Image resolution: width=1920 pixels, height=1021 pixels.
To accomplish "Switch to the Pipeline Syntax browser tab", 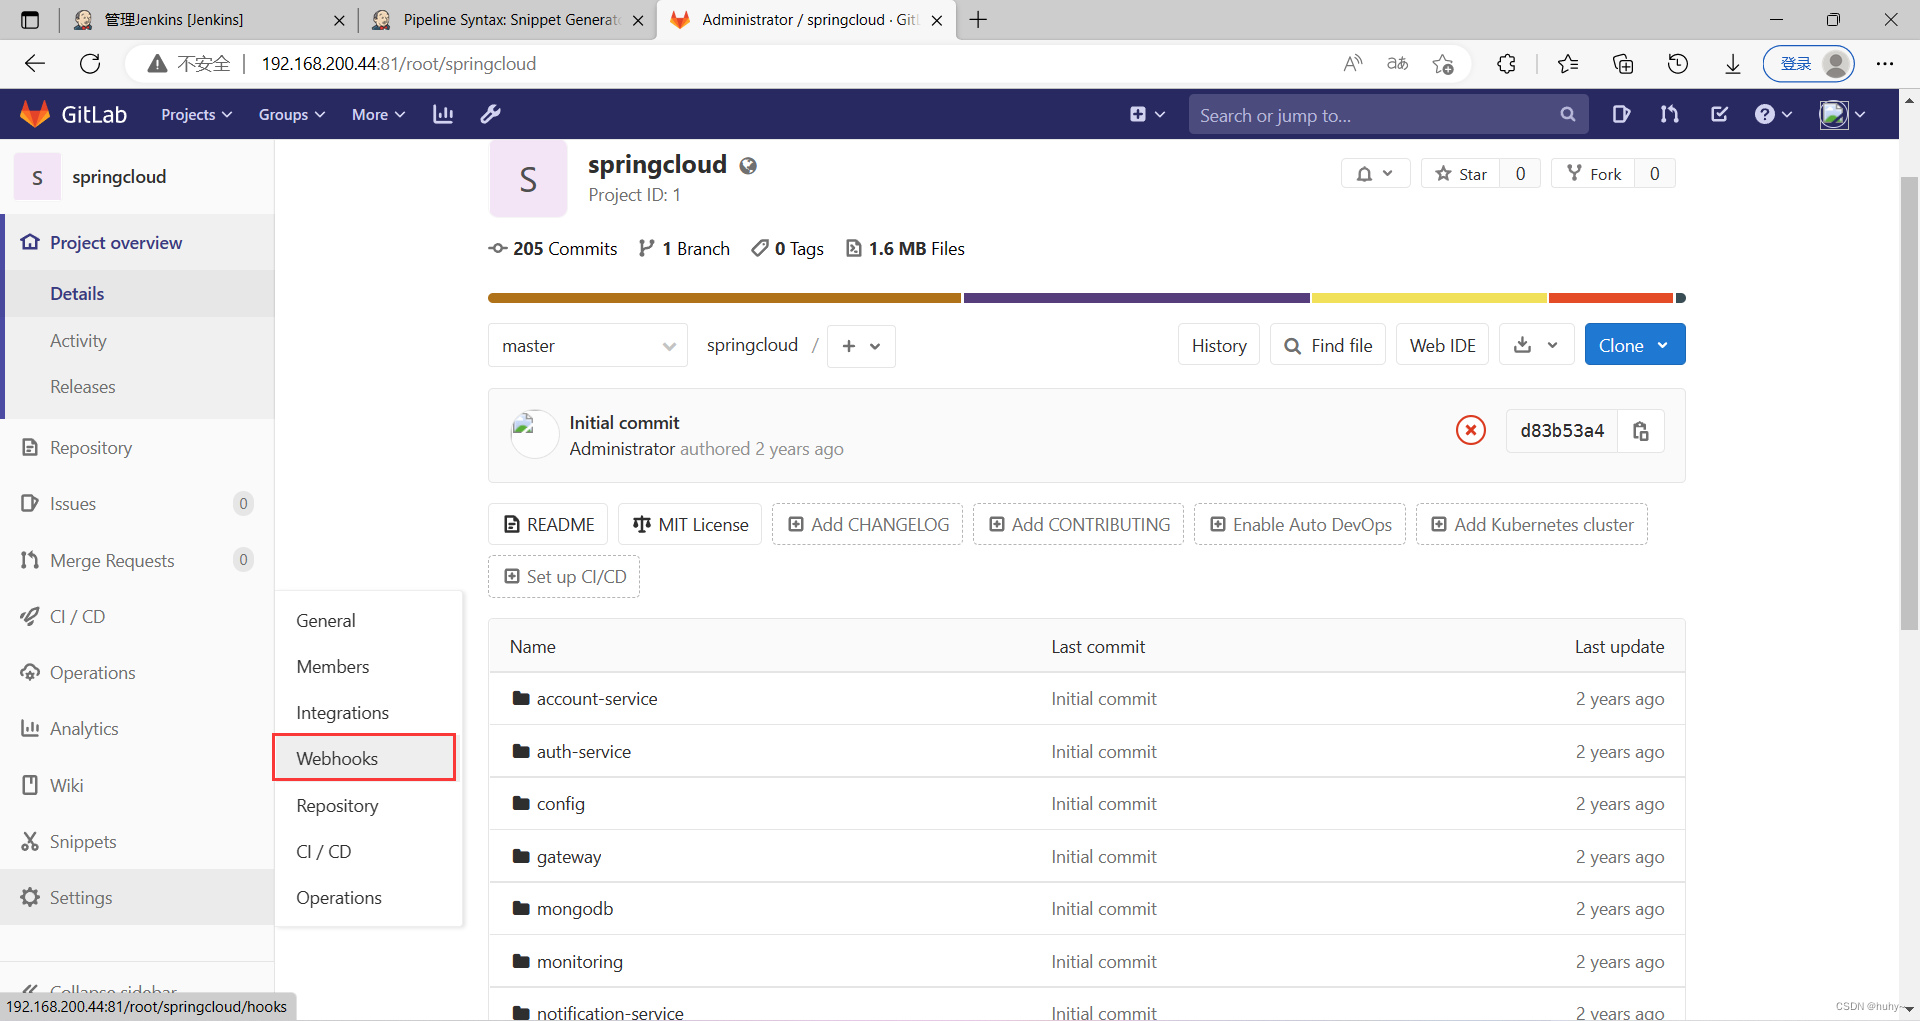I will click(507, 19).
